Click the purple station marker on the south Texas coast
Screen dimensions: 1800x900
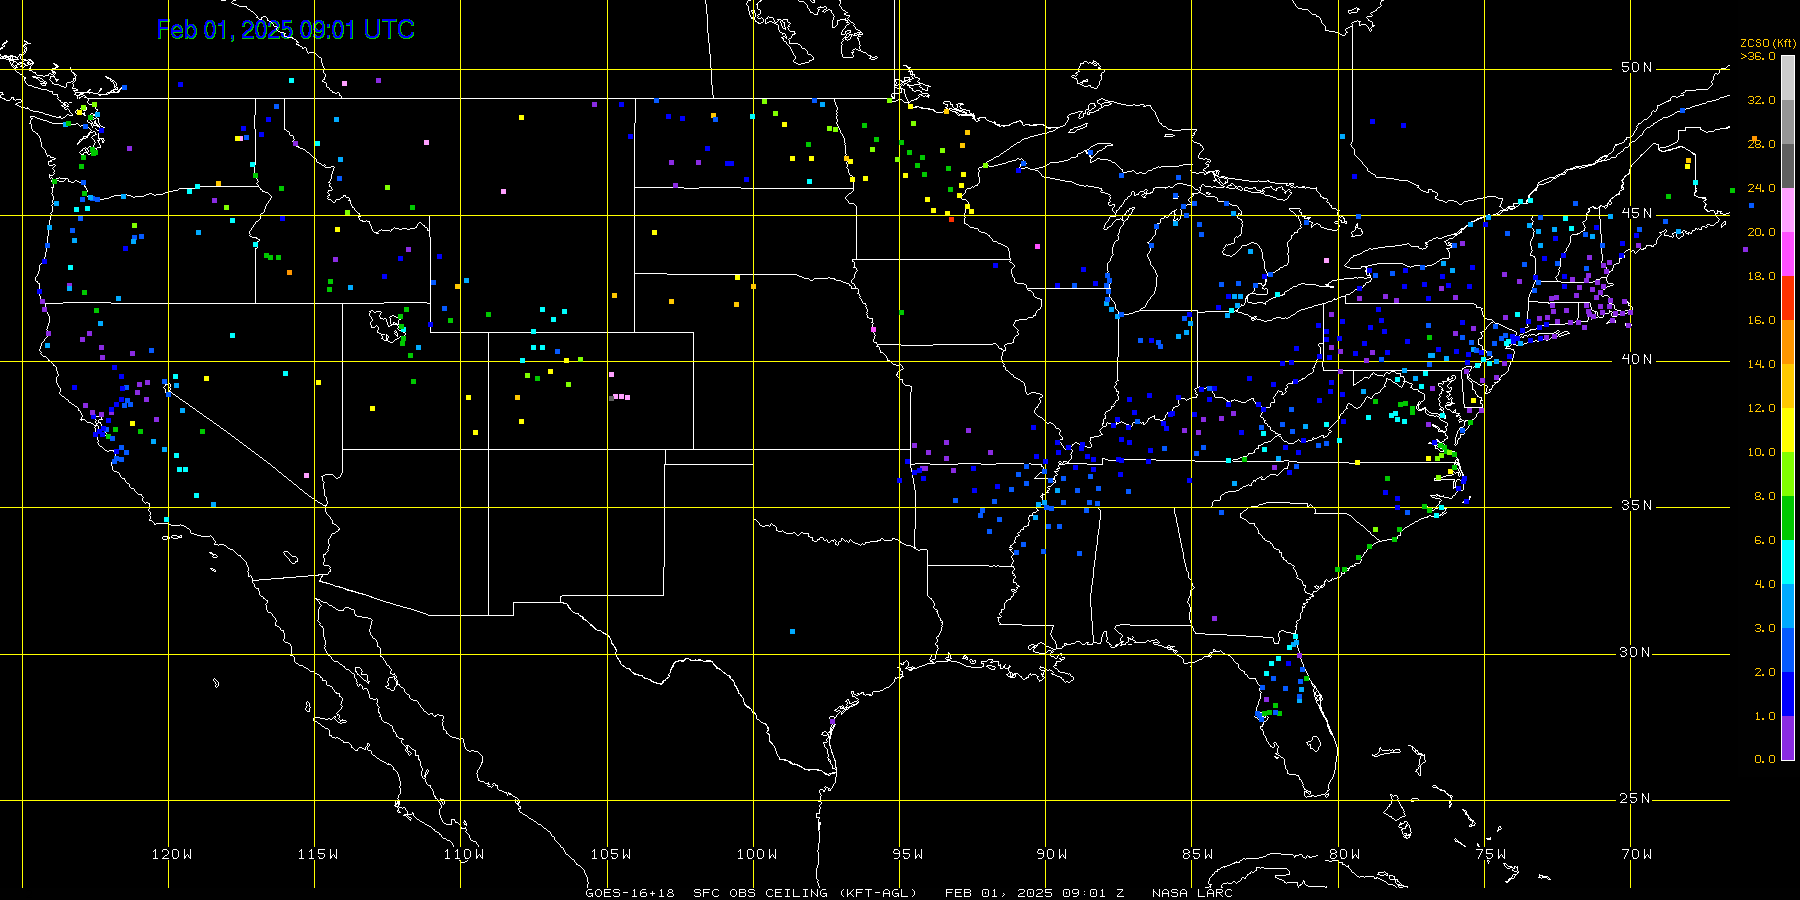pos(832,720)
